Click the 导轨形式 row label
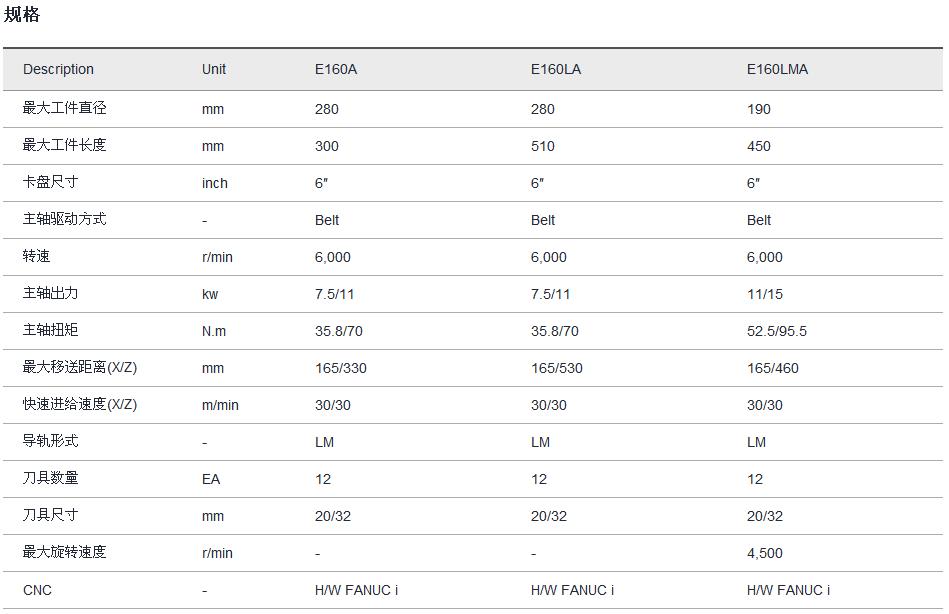This screenshot has height=614, width=949. 50,441
